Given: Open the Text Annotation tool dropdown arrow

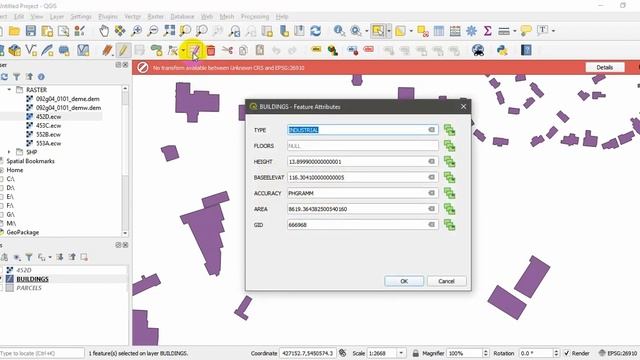Looking at the screenshot, I should click(x=553, y=31).
